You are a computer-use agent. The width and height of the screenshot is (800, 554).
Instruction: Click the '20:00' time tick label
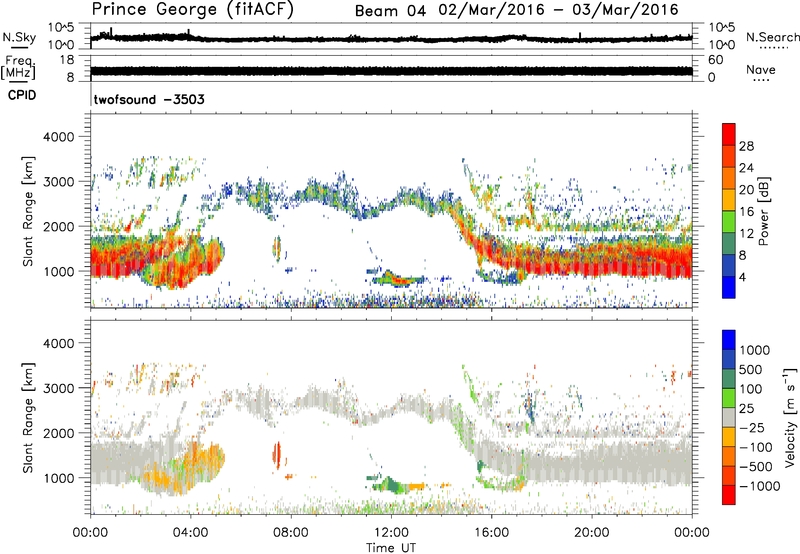click(x=592, y=533)
